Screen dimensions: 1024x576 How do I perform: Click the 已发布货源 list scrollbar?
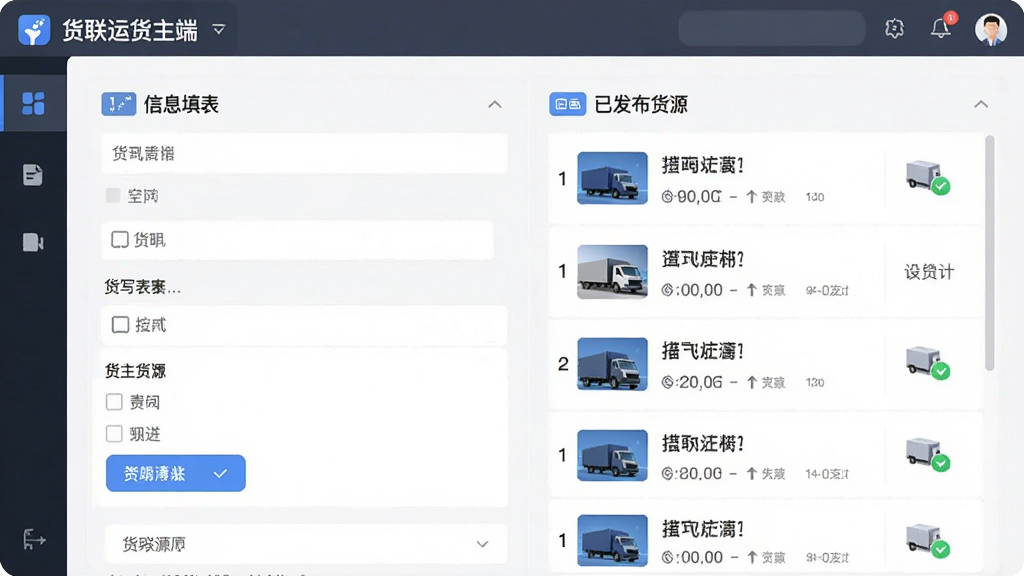989,253
